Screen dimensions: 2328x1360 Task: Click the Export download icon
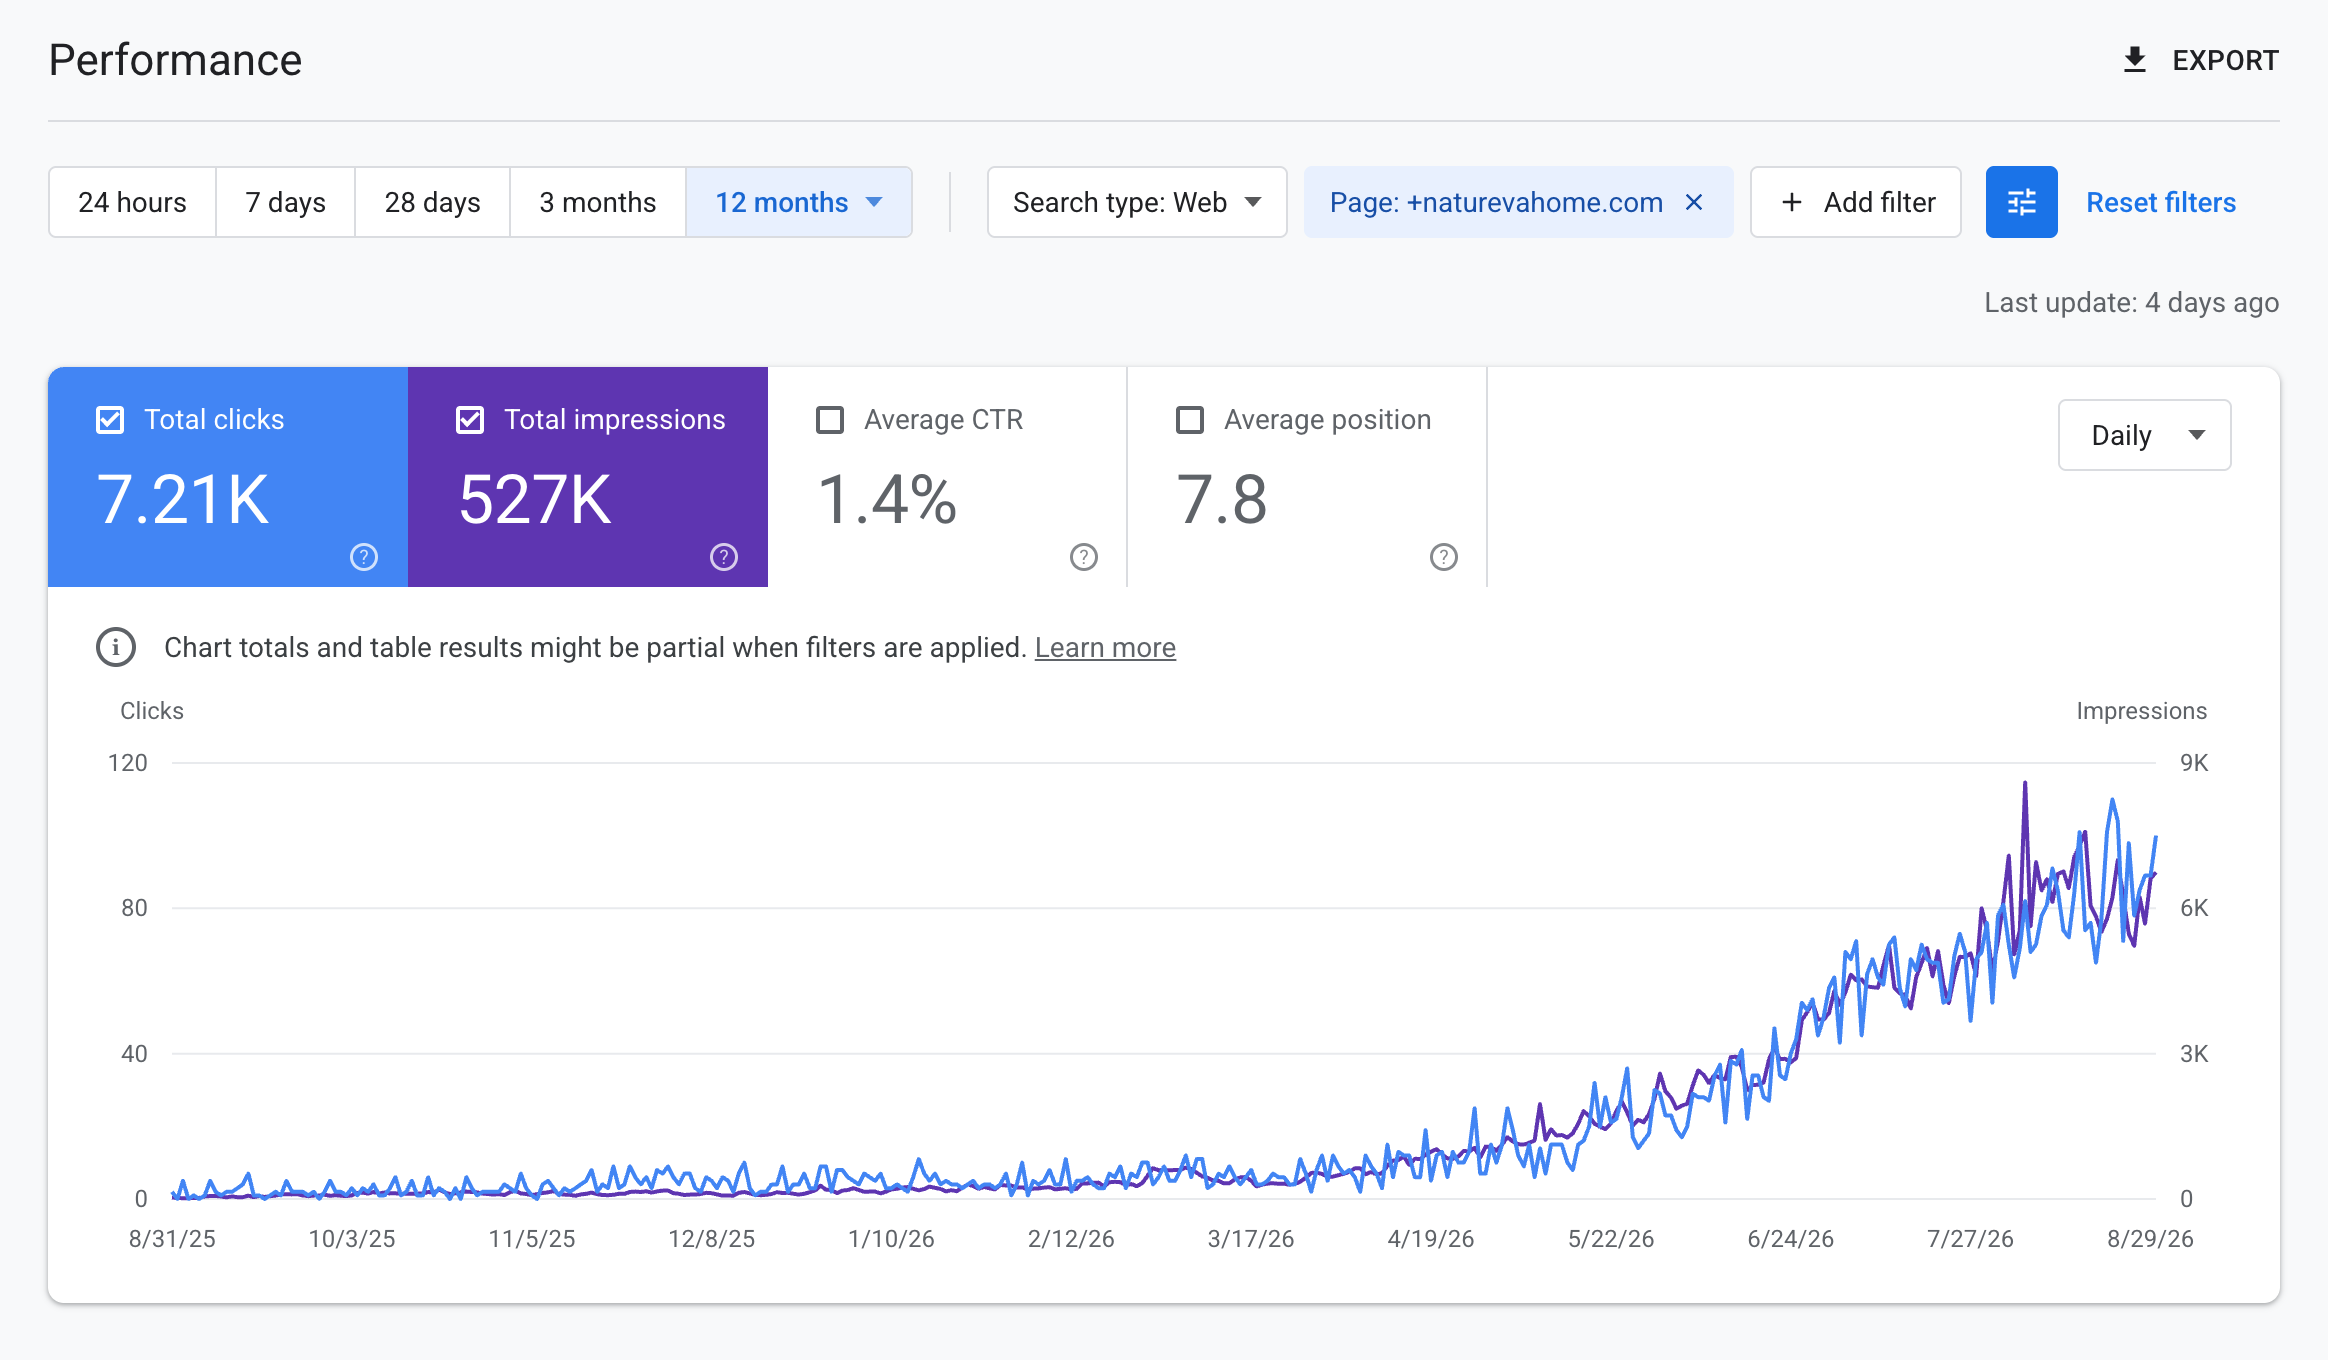2134,60
